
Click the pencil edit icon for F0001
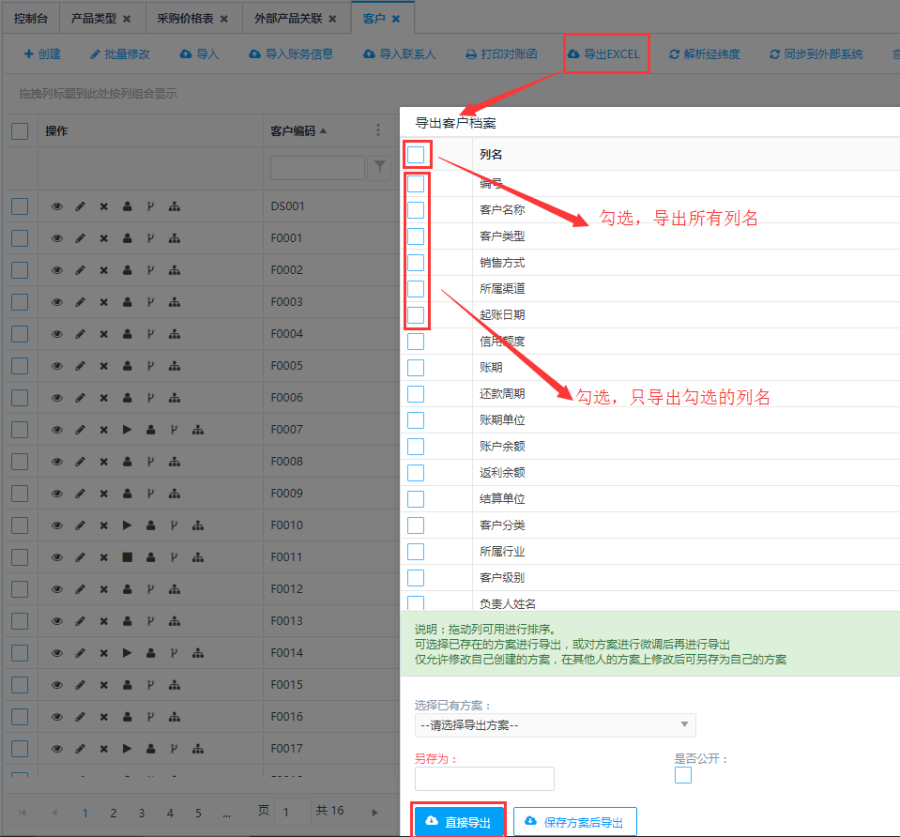(80, 239)
